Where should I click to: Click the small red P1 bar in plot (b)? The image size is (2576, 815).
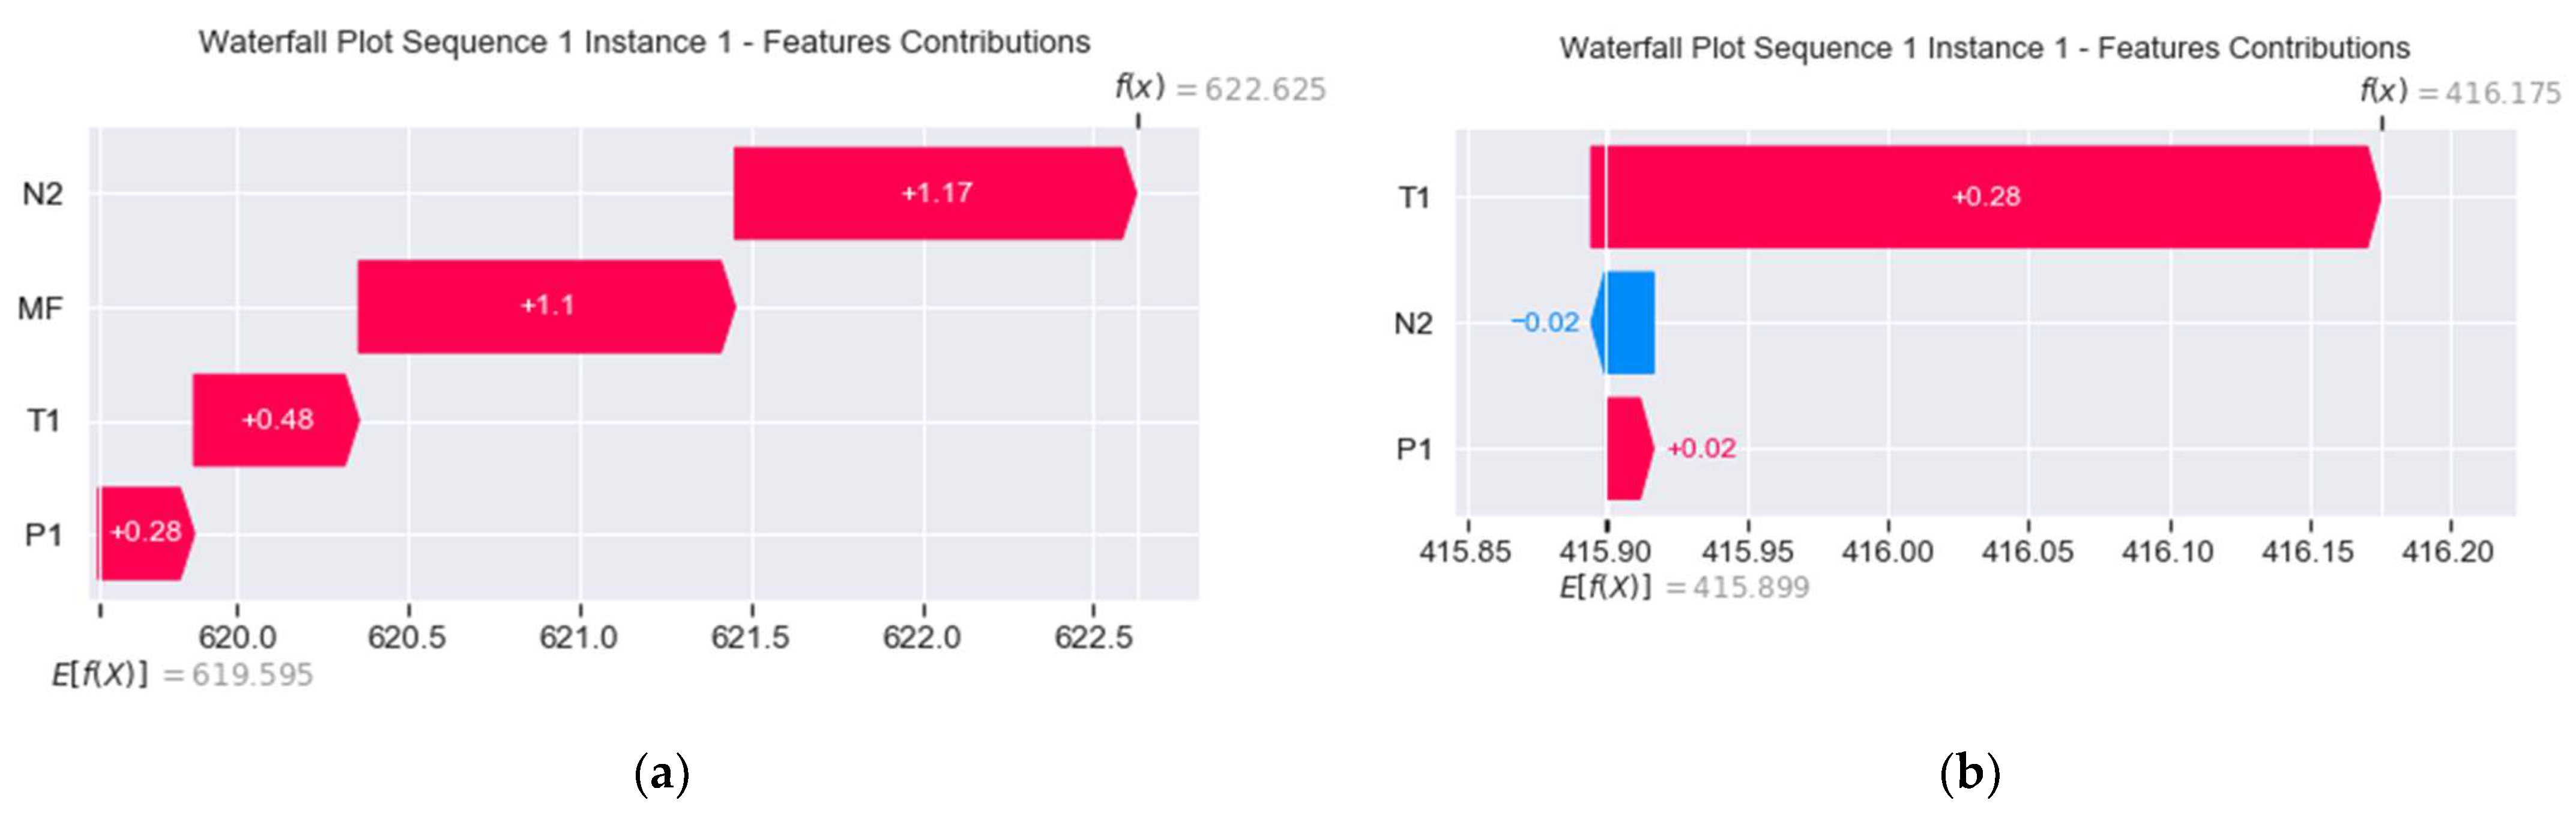click(x=1628, y=449)
